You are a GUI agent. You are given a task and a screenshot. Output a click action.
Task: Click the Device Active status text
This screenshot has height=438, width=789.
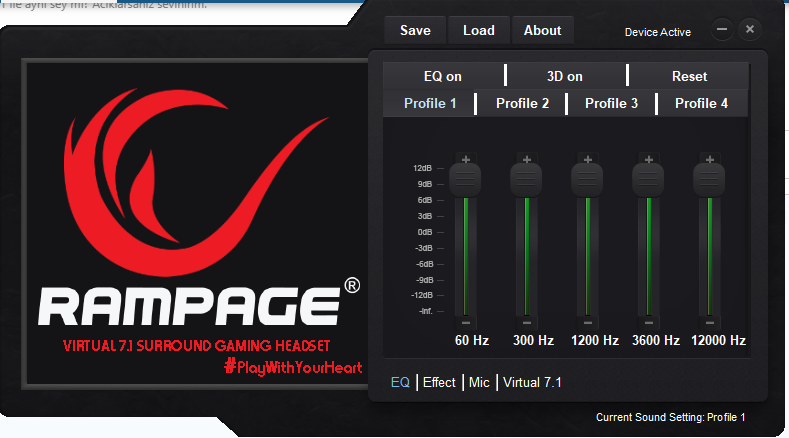pyautogui.click(x=658, y=32)
